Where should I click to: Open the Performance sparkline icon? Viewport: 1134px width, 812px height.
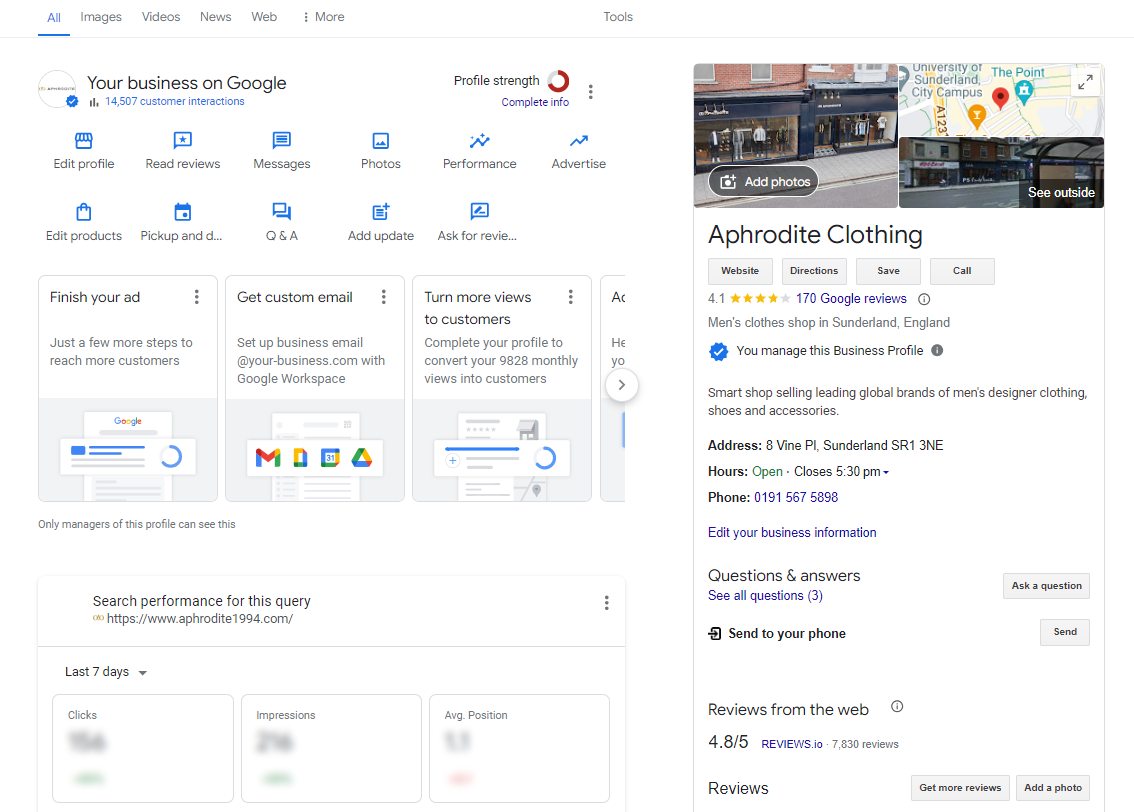point(480,141)
